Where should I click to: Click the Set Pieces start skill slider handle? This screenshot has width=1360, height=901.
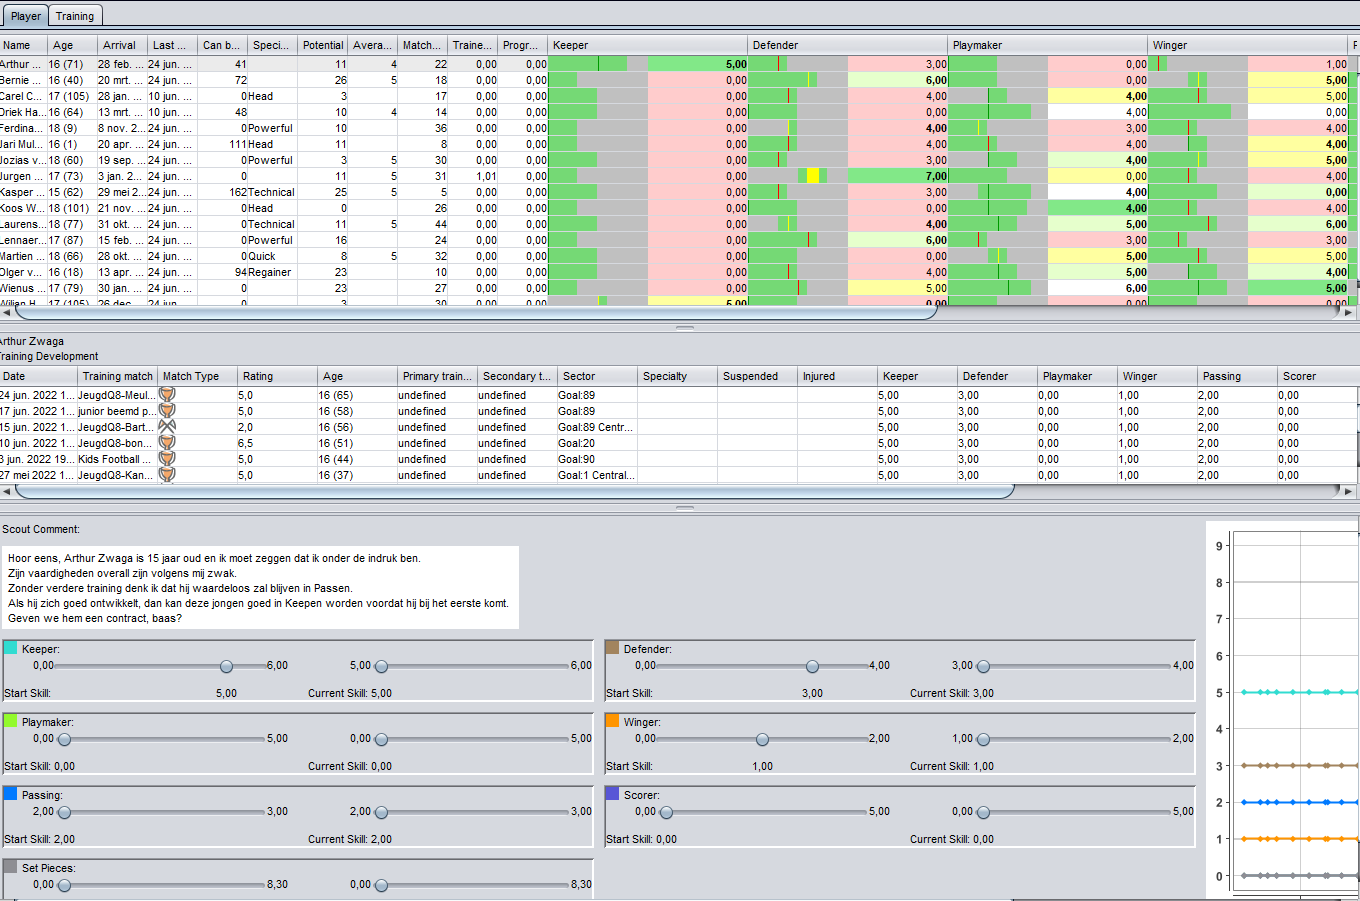pos(64,886)
